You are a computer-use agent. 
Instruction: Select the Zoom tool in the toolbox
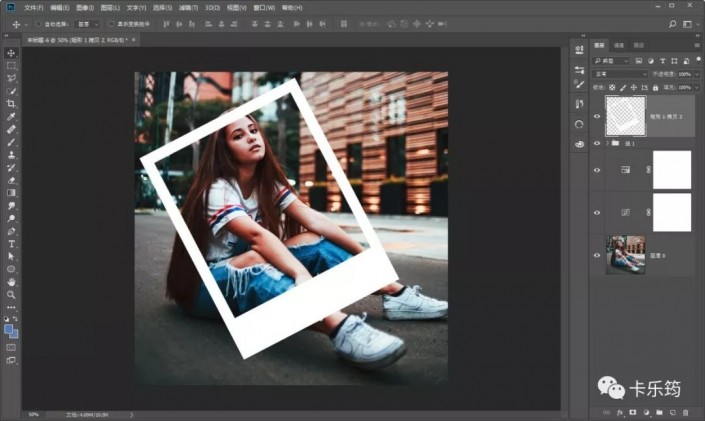point(11,295)
